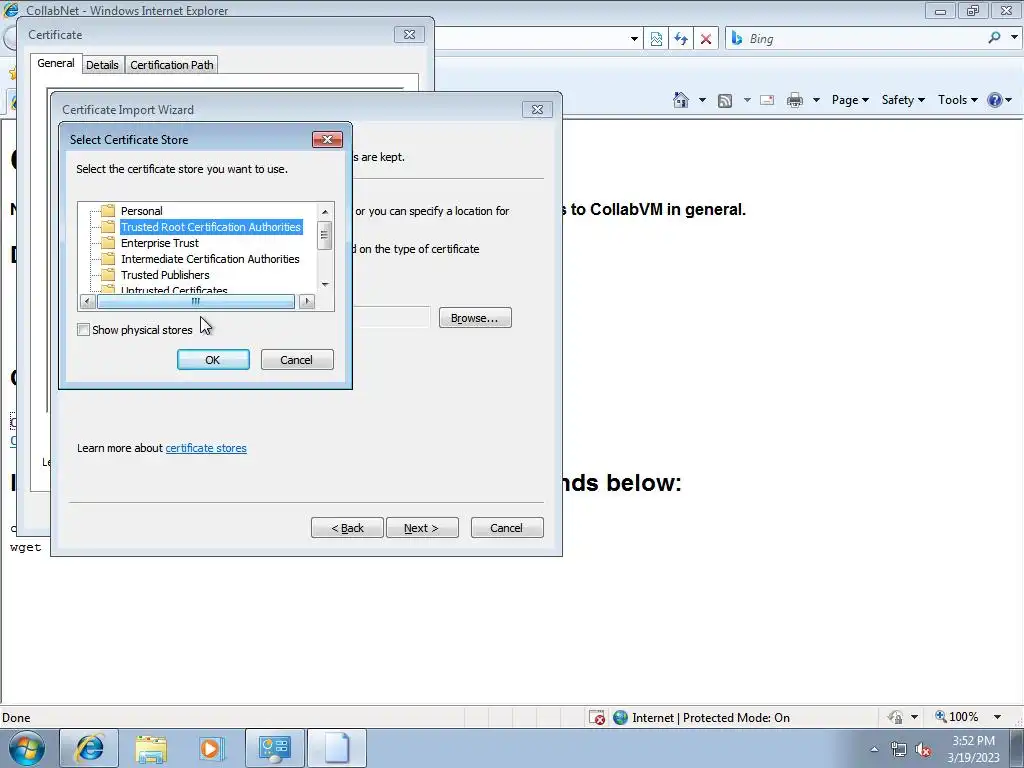
Task: Click the store list left scroll arrow
Action: (x=87, y=301)
